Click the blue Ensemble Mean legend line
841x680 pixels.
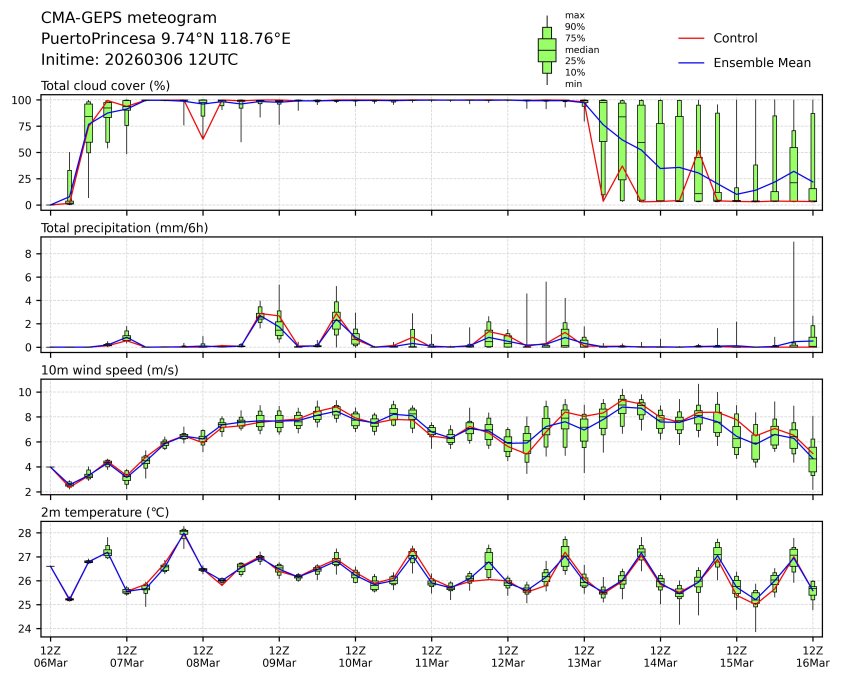[x=692, y=62]
